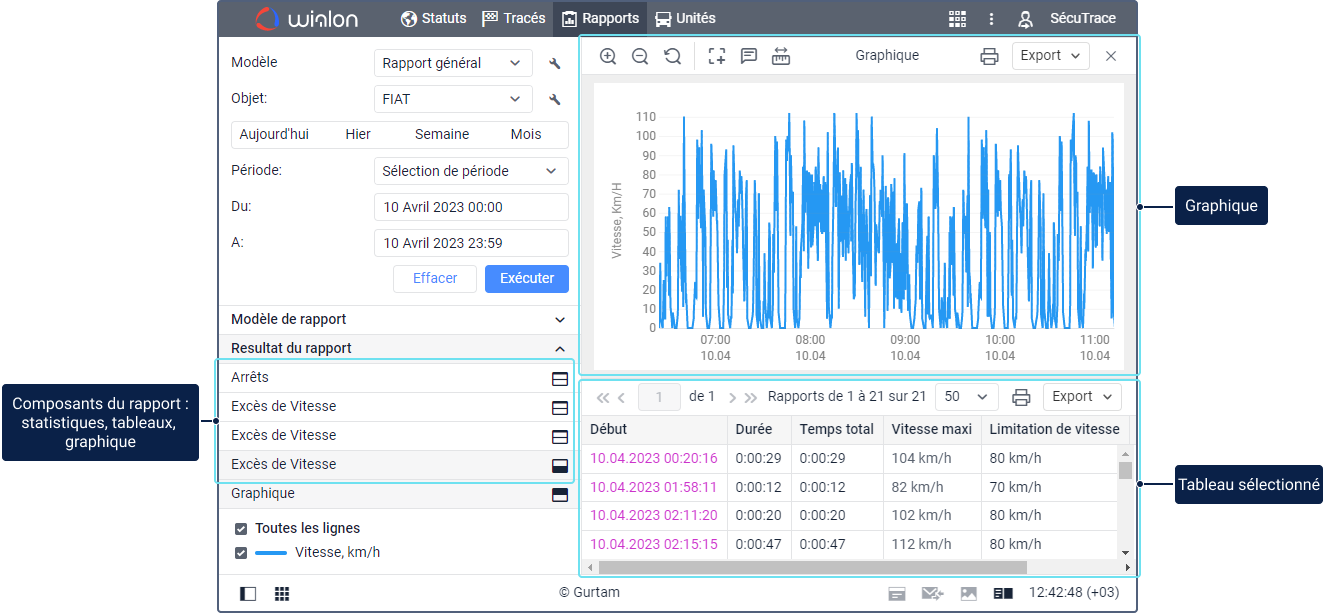
Task: Open the Unités tab
Action: pos(685,18)
